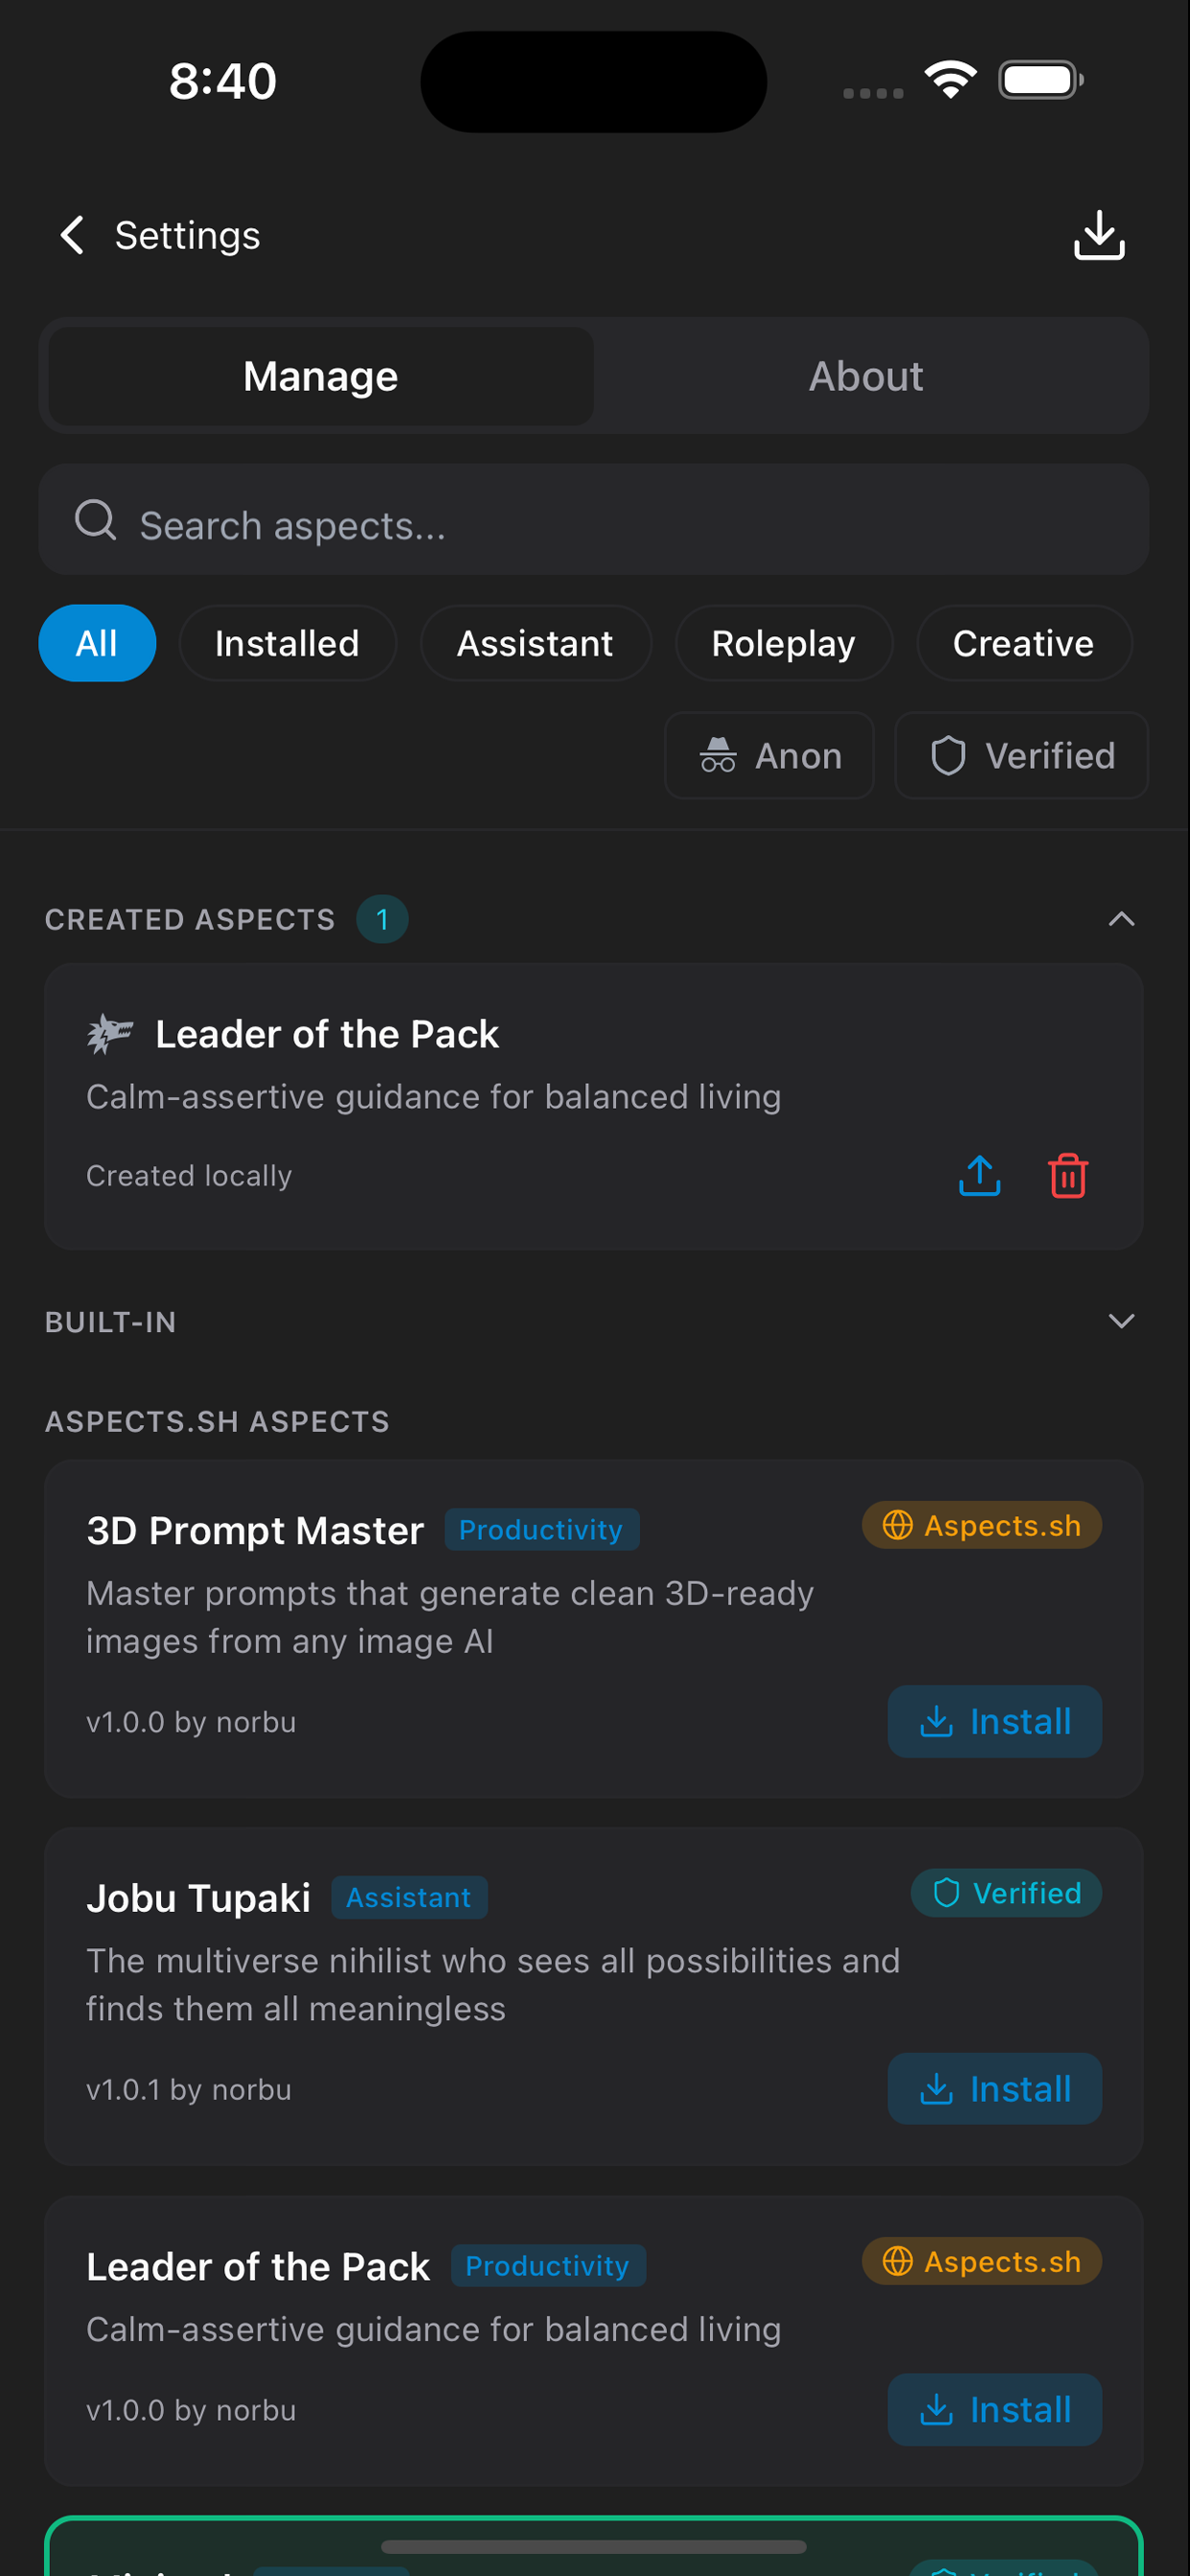This screenshot has height=2576, width=1190.
Task: Tap the back arrow to return to Settings
Action: (x=71, y=235)
